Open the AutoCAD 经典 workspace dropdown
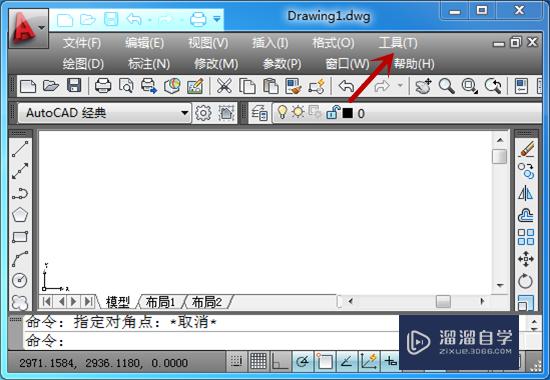 (184, 113)
